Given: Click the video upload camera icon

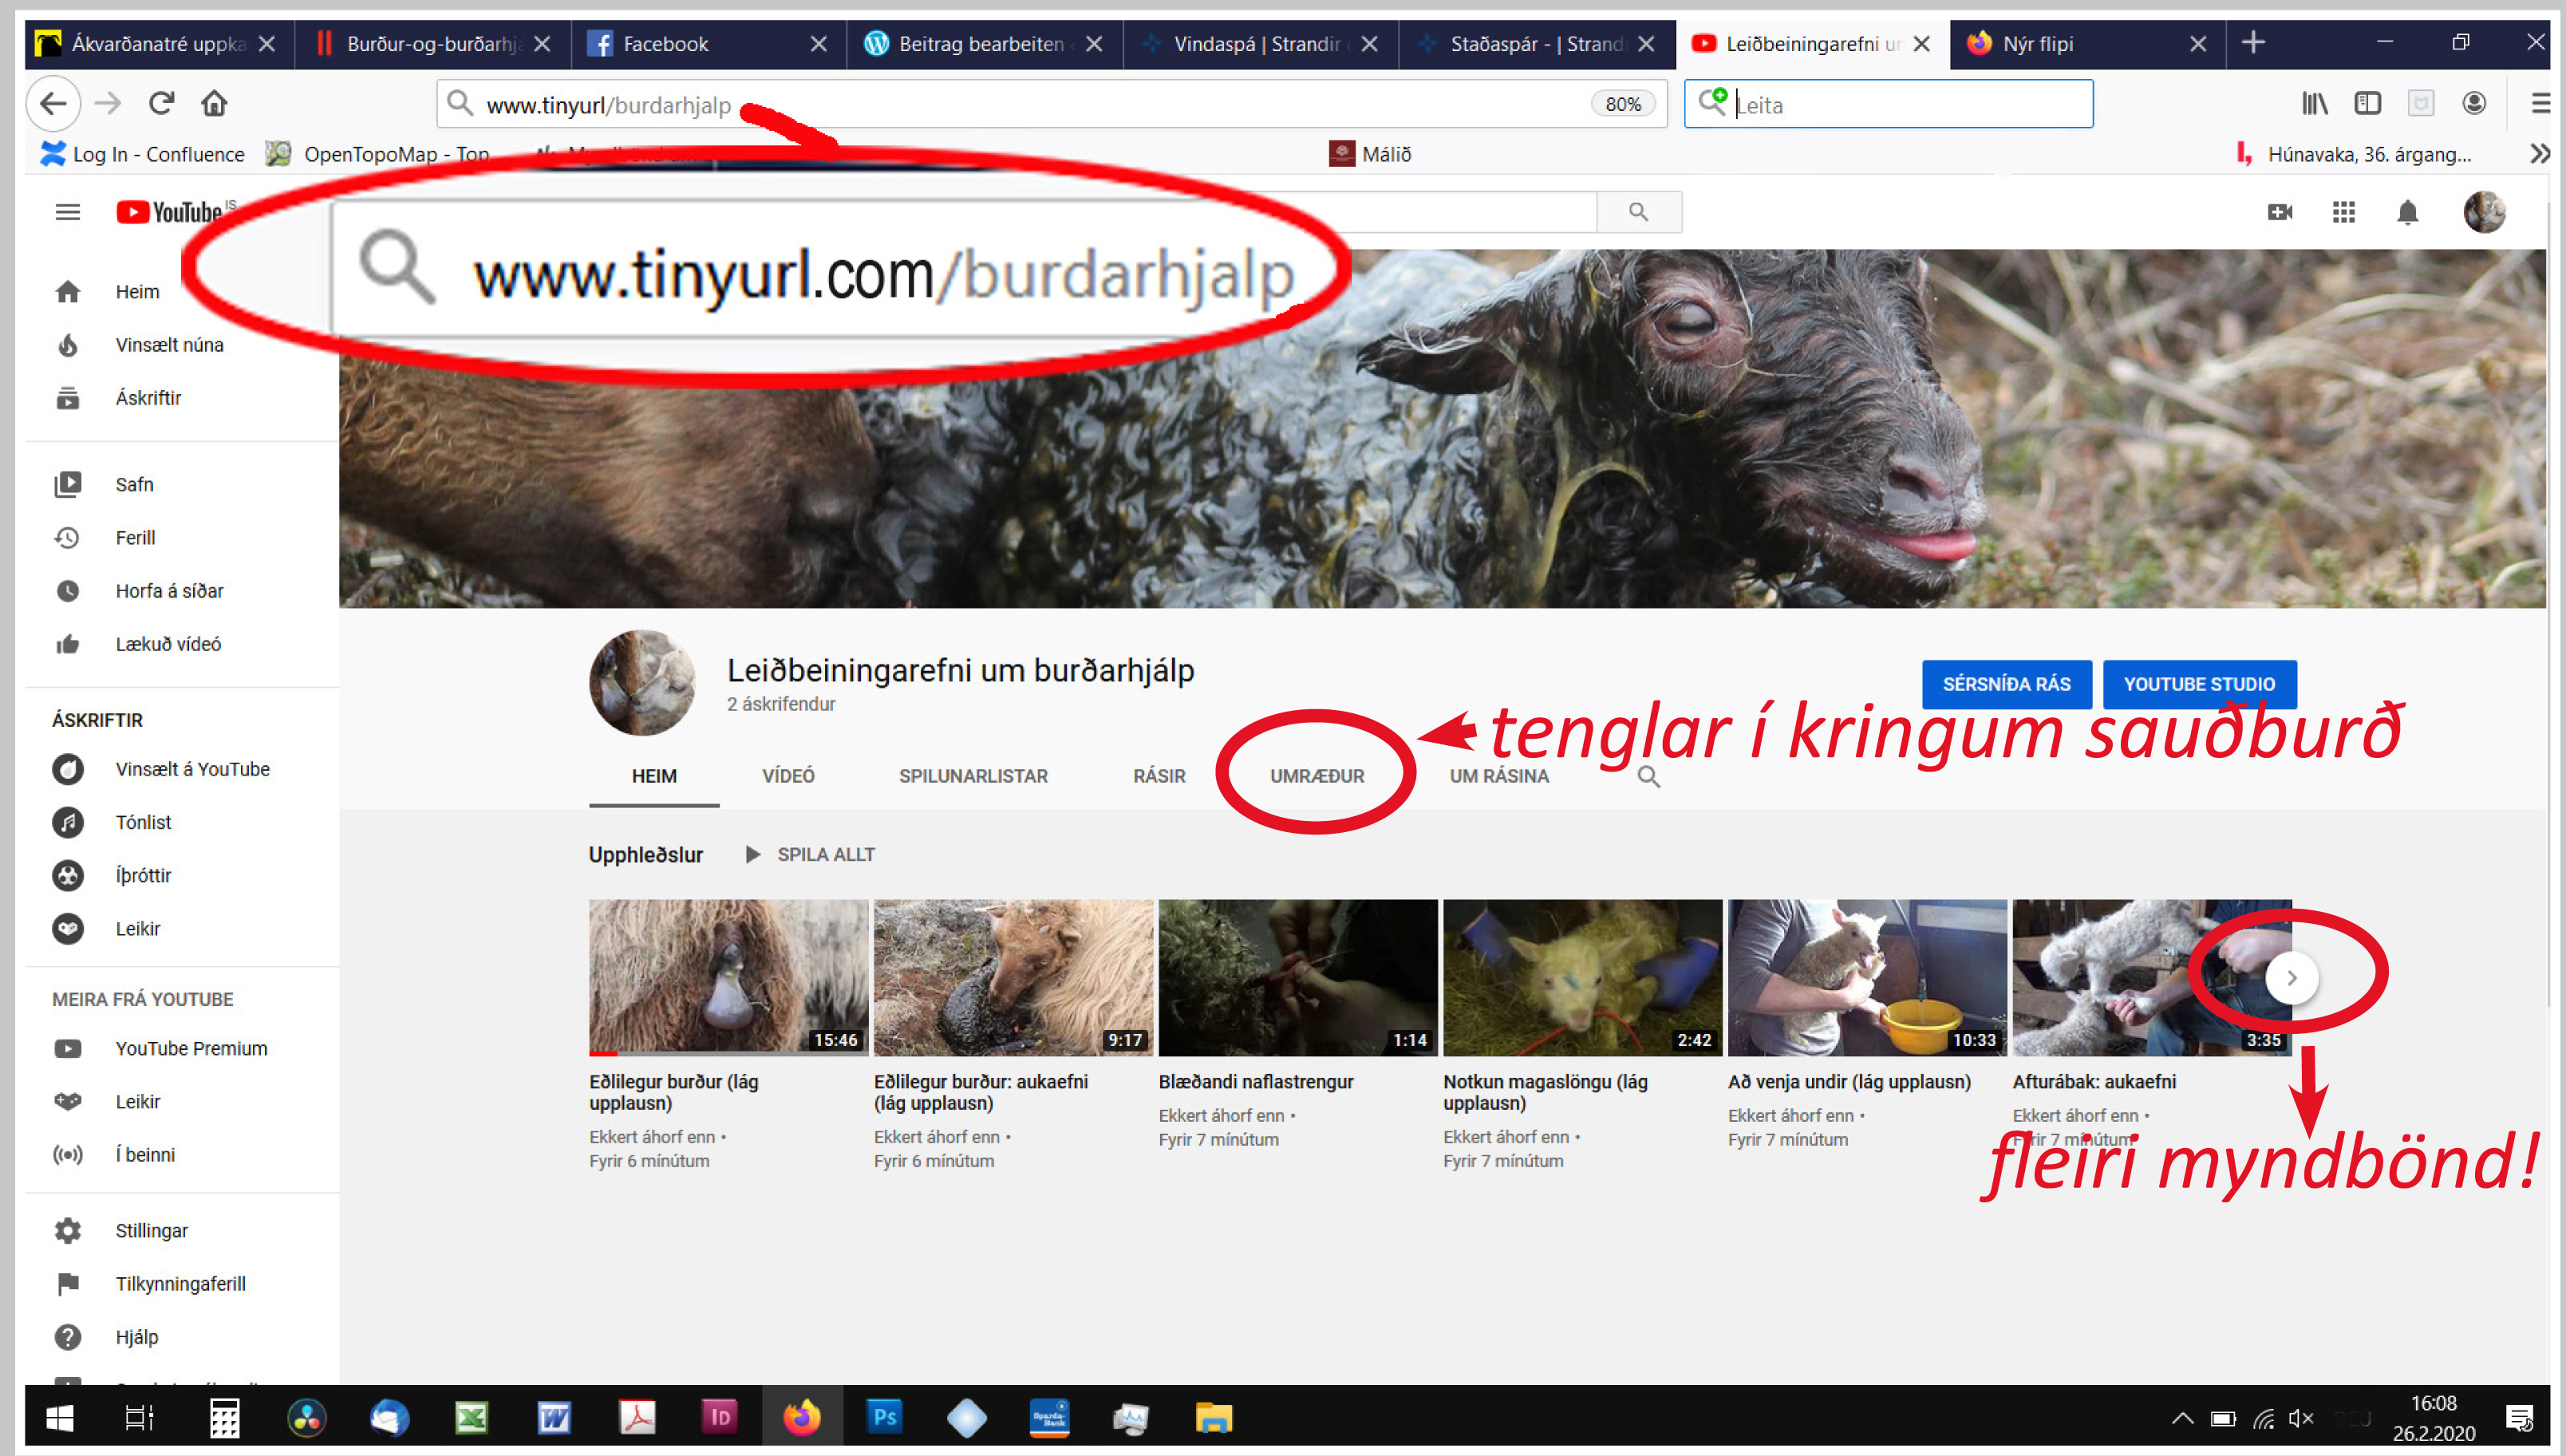Looking at the screenshot, I should pyautogui.click(x=2281, y=212).
